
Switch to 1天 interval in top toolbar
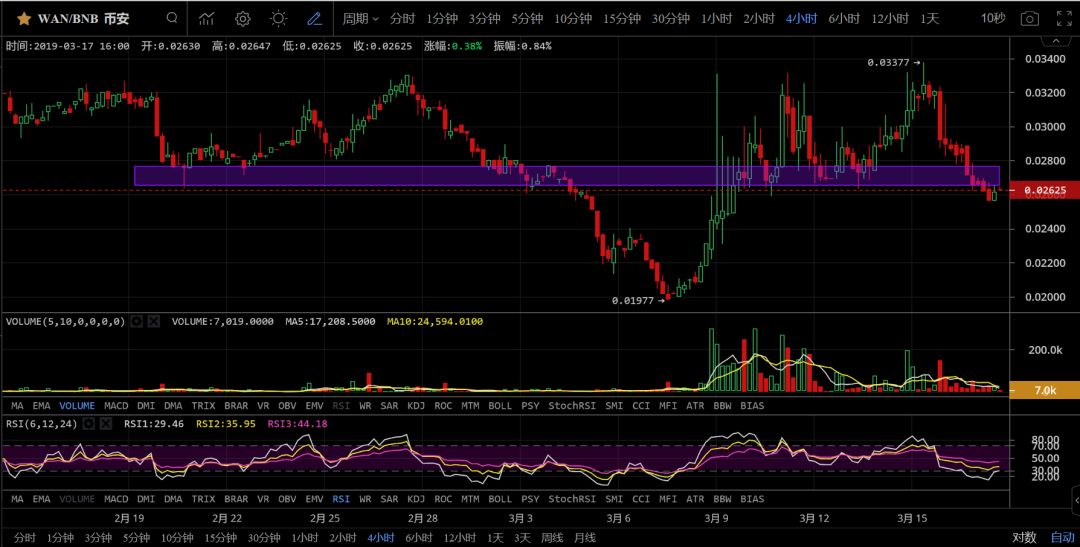click(x=929, y=18)
